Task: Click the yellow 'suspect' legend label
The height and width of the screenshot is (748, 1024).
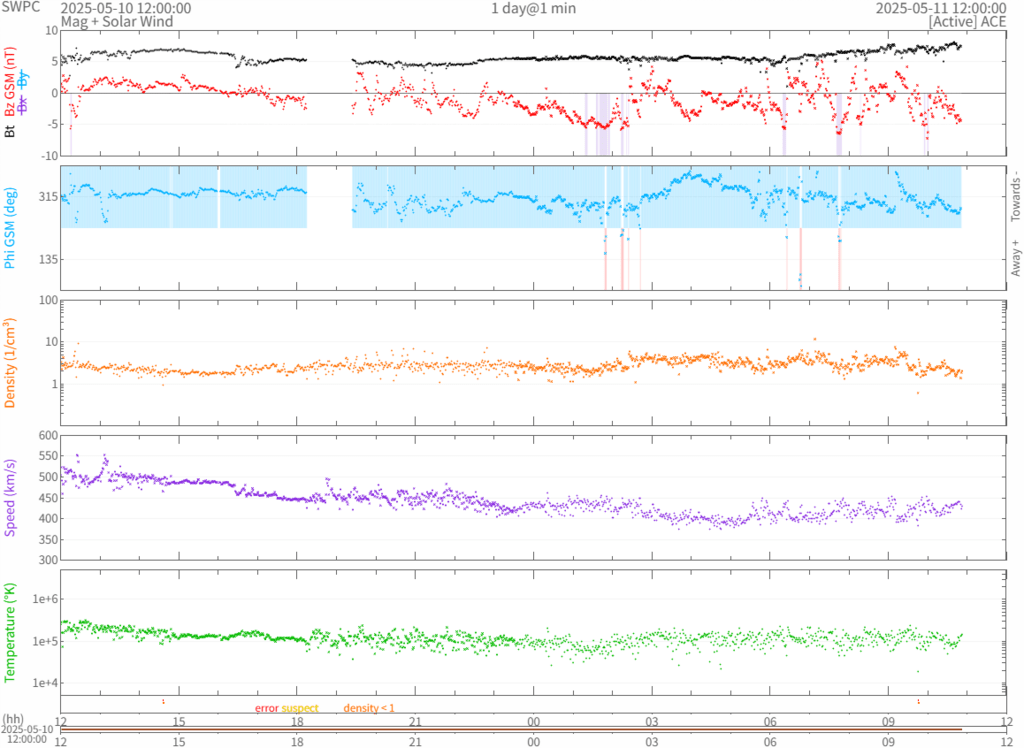Action: [x=300, y=708]
